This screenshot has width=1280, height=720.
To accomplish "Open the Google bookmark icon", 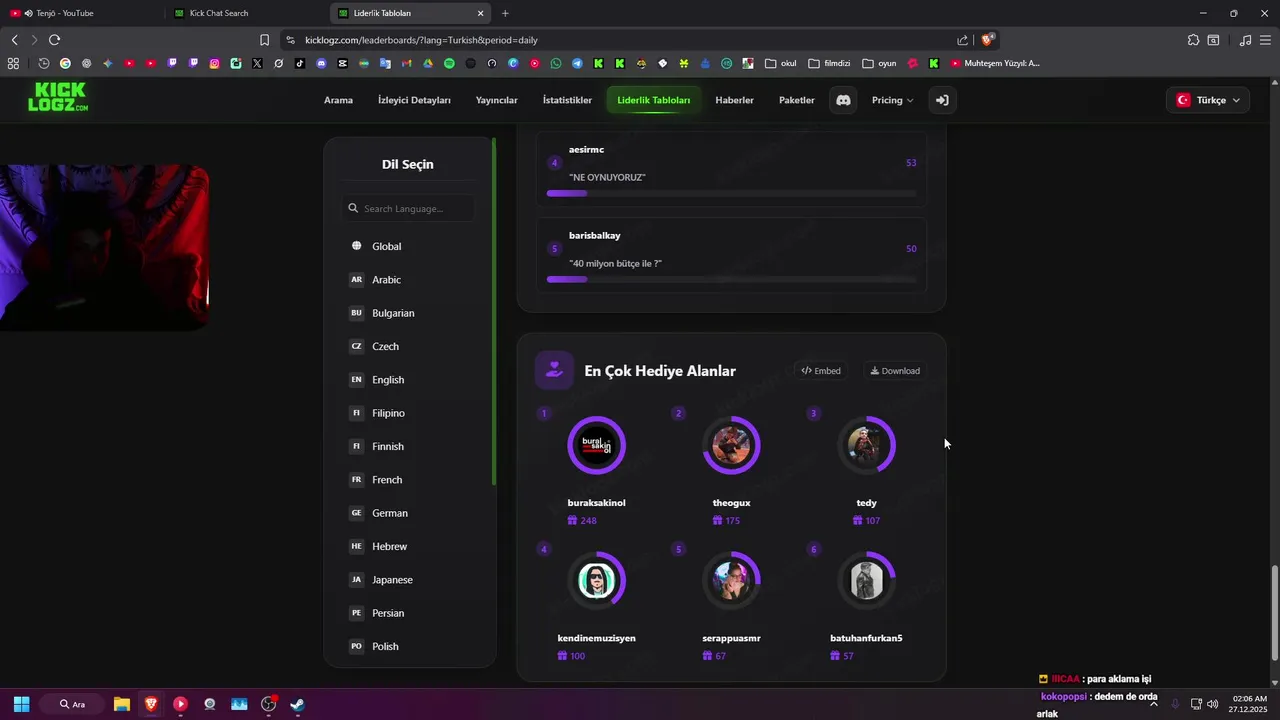I will pos(65,63).
